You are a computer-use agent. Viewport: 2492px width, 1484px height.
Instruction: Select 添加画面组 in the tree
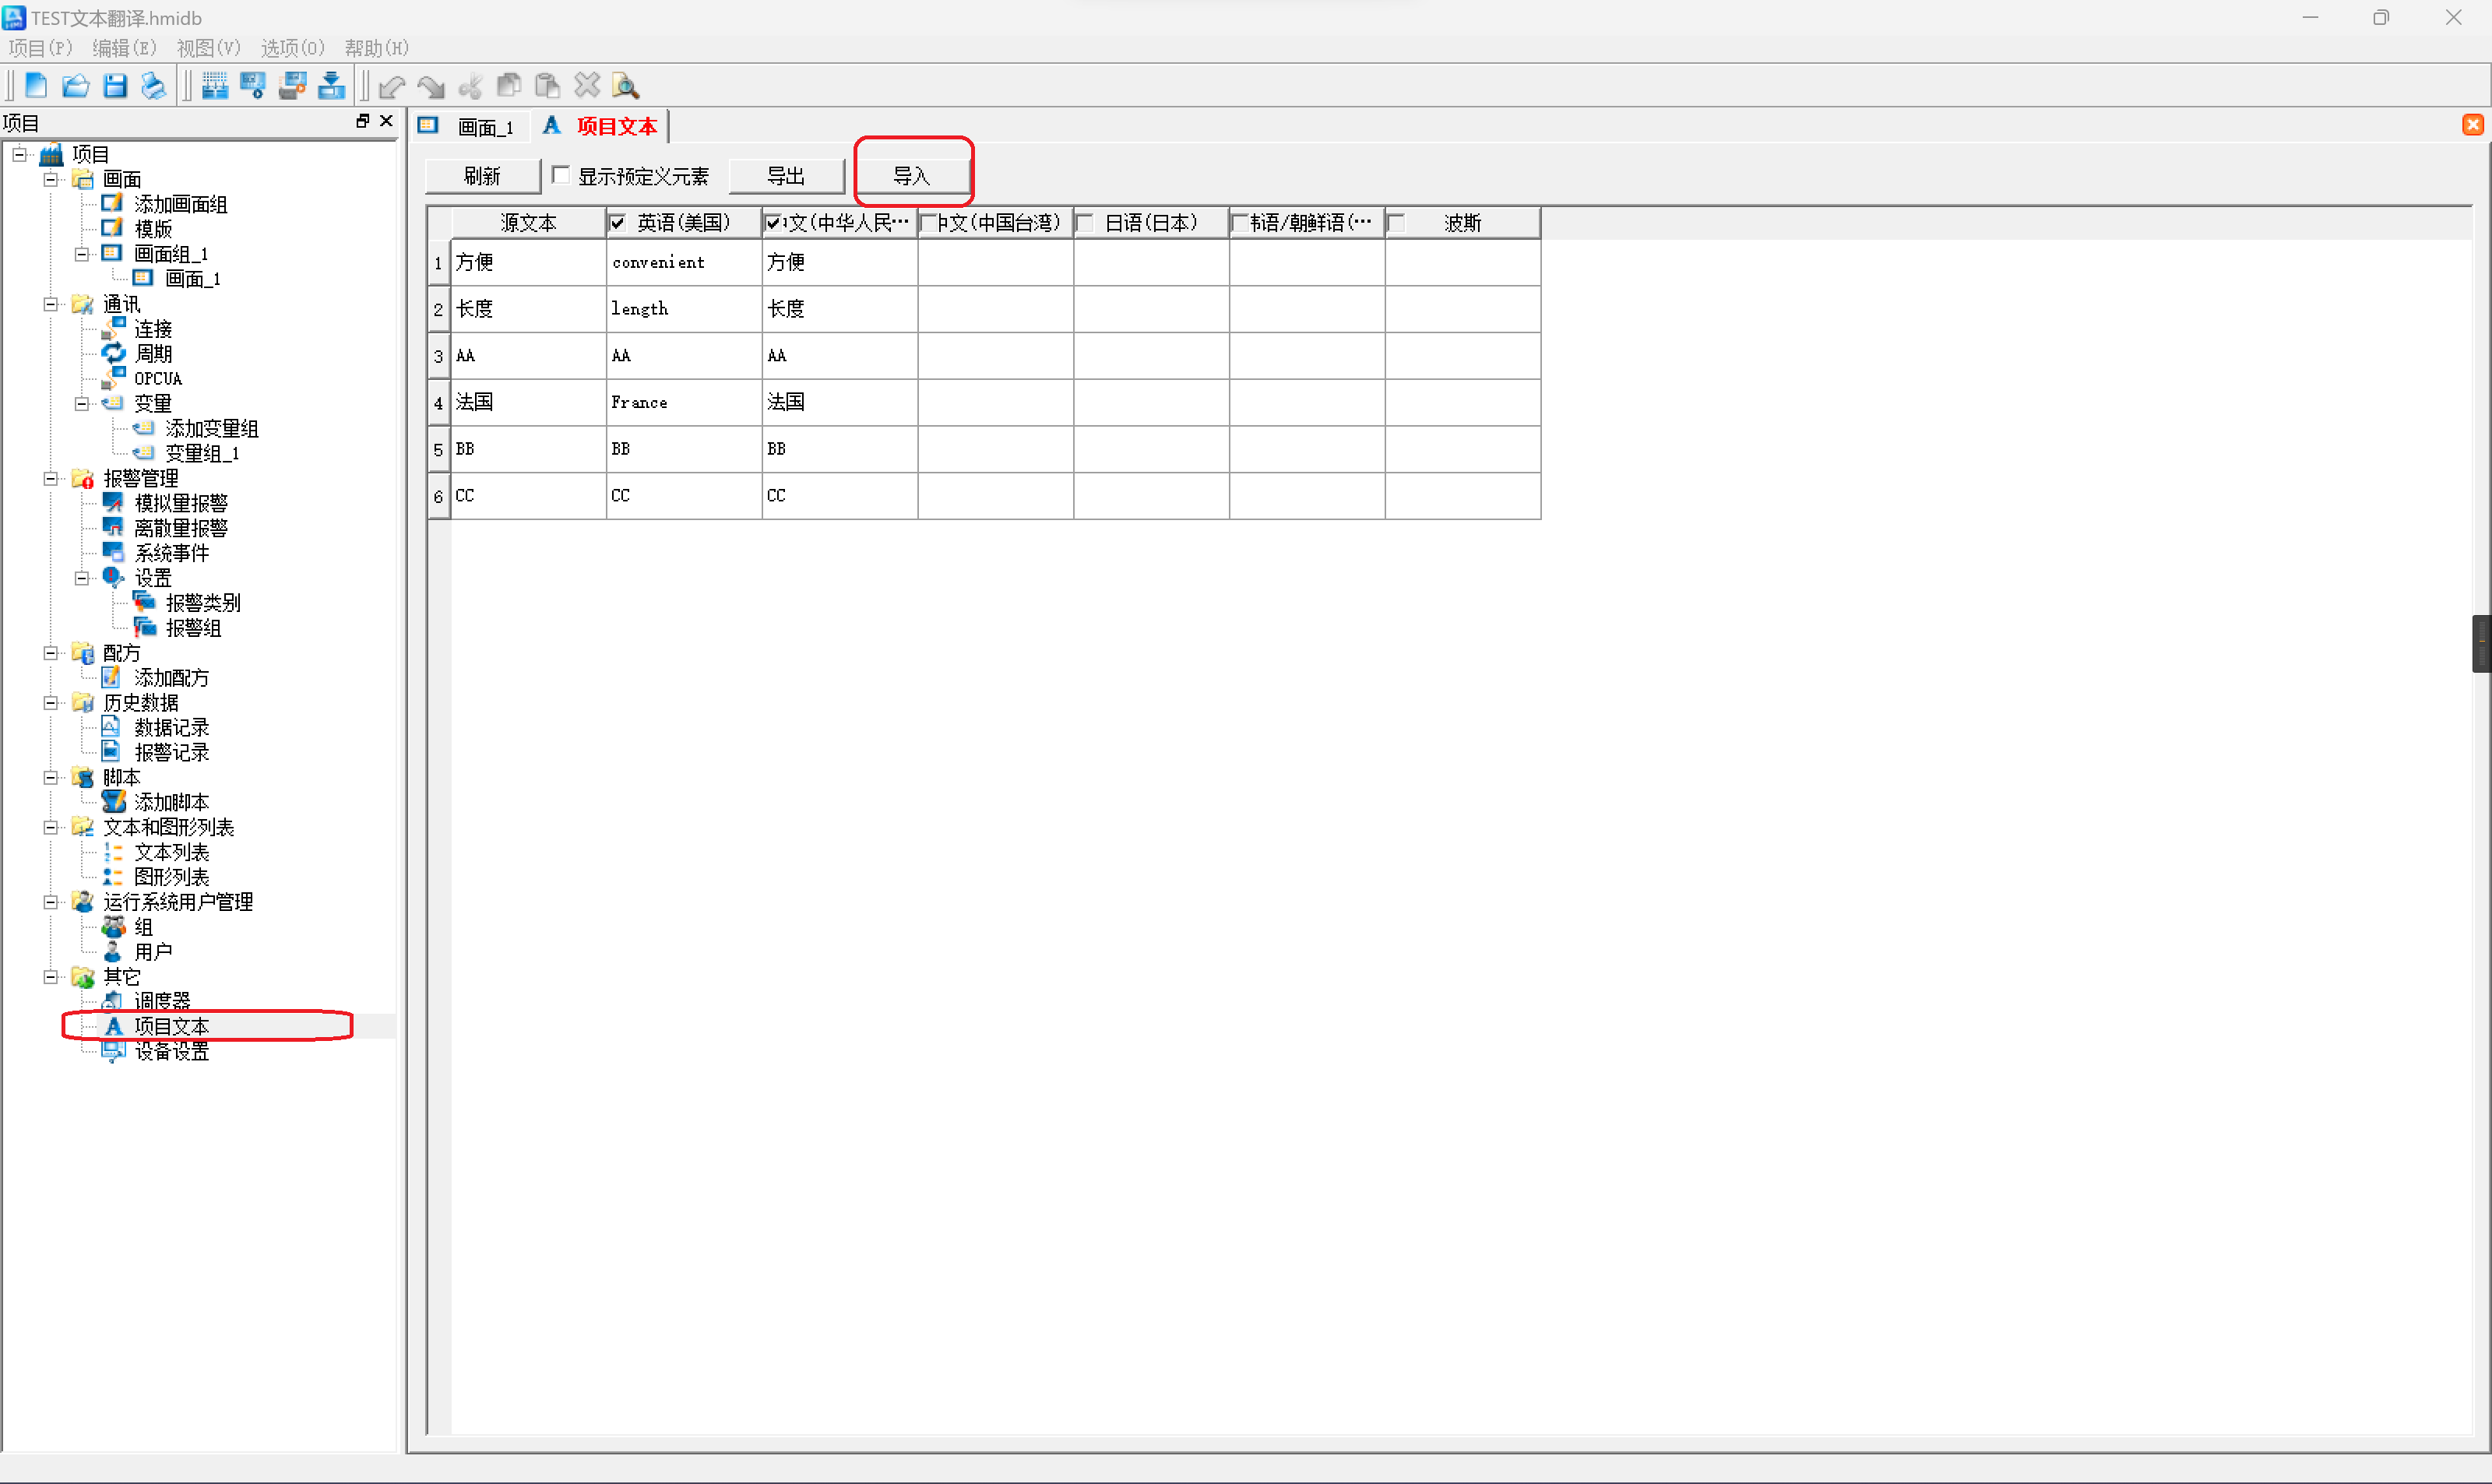point(181,204)
